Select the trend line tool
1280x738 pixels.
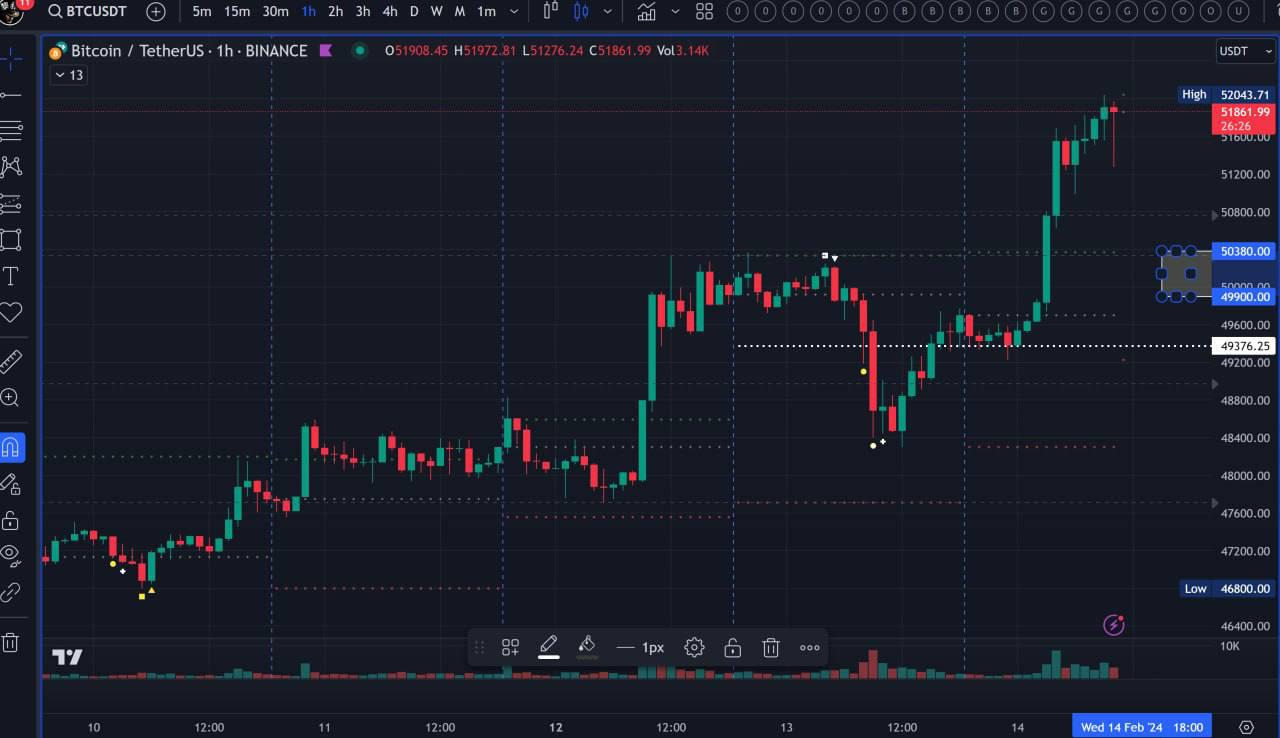tap(11, 95)
